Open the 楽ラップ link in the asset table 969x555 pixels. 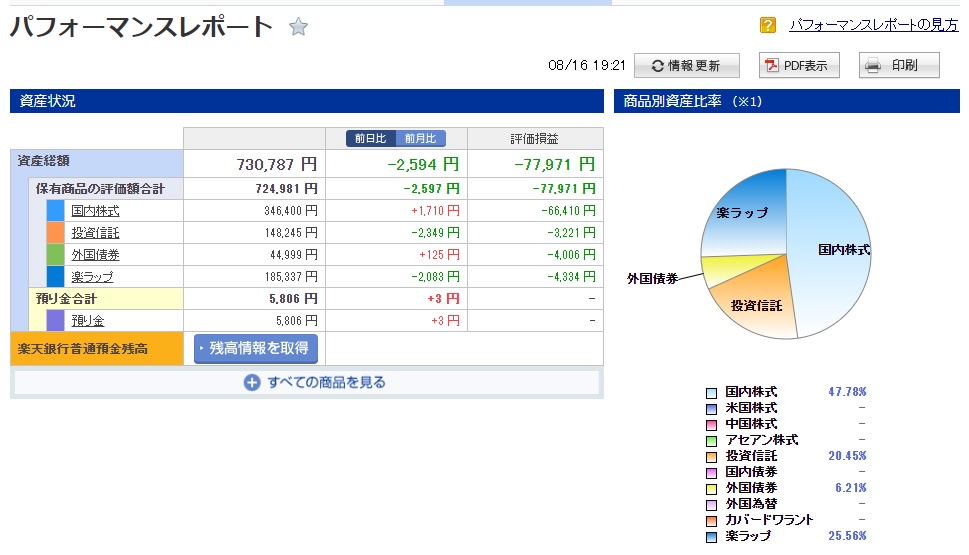click(92, 277)
